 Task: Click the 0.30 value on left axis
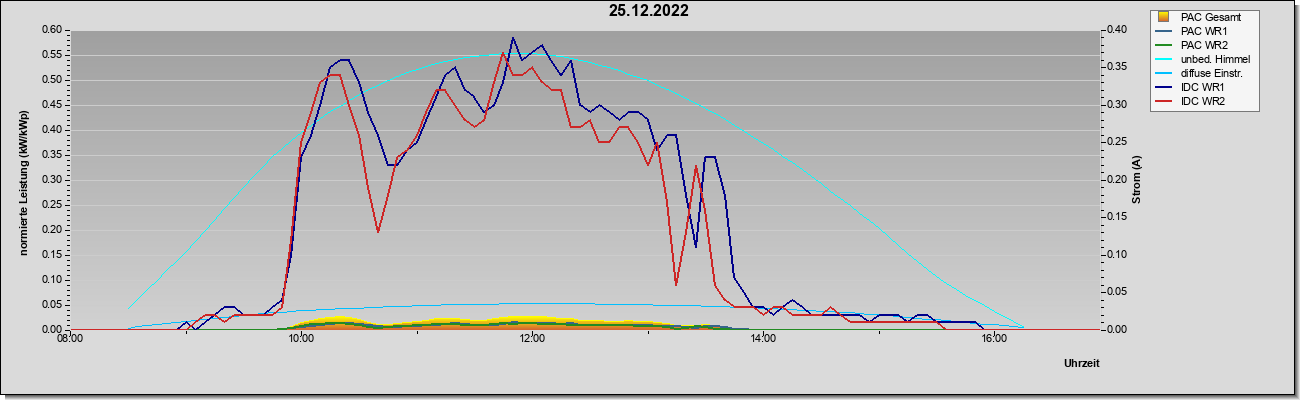pyautogui.click(x=51, y=179)
